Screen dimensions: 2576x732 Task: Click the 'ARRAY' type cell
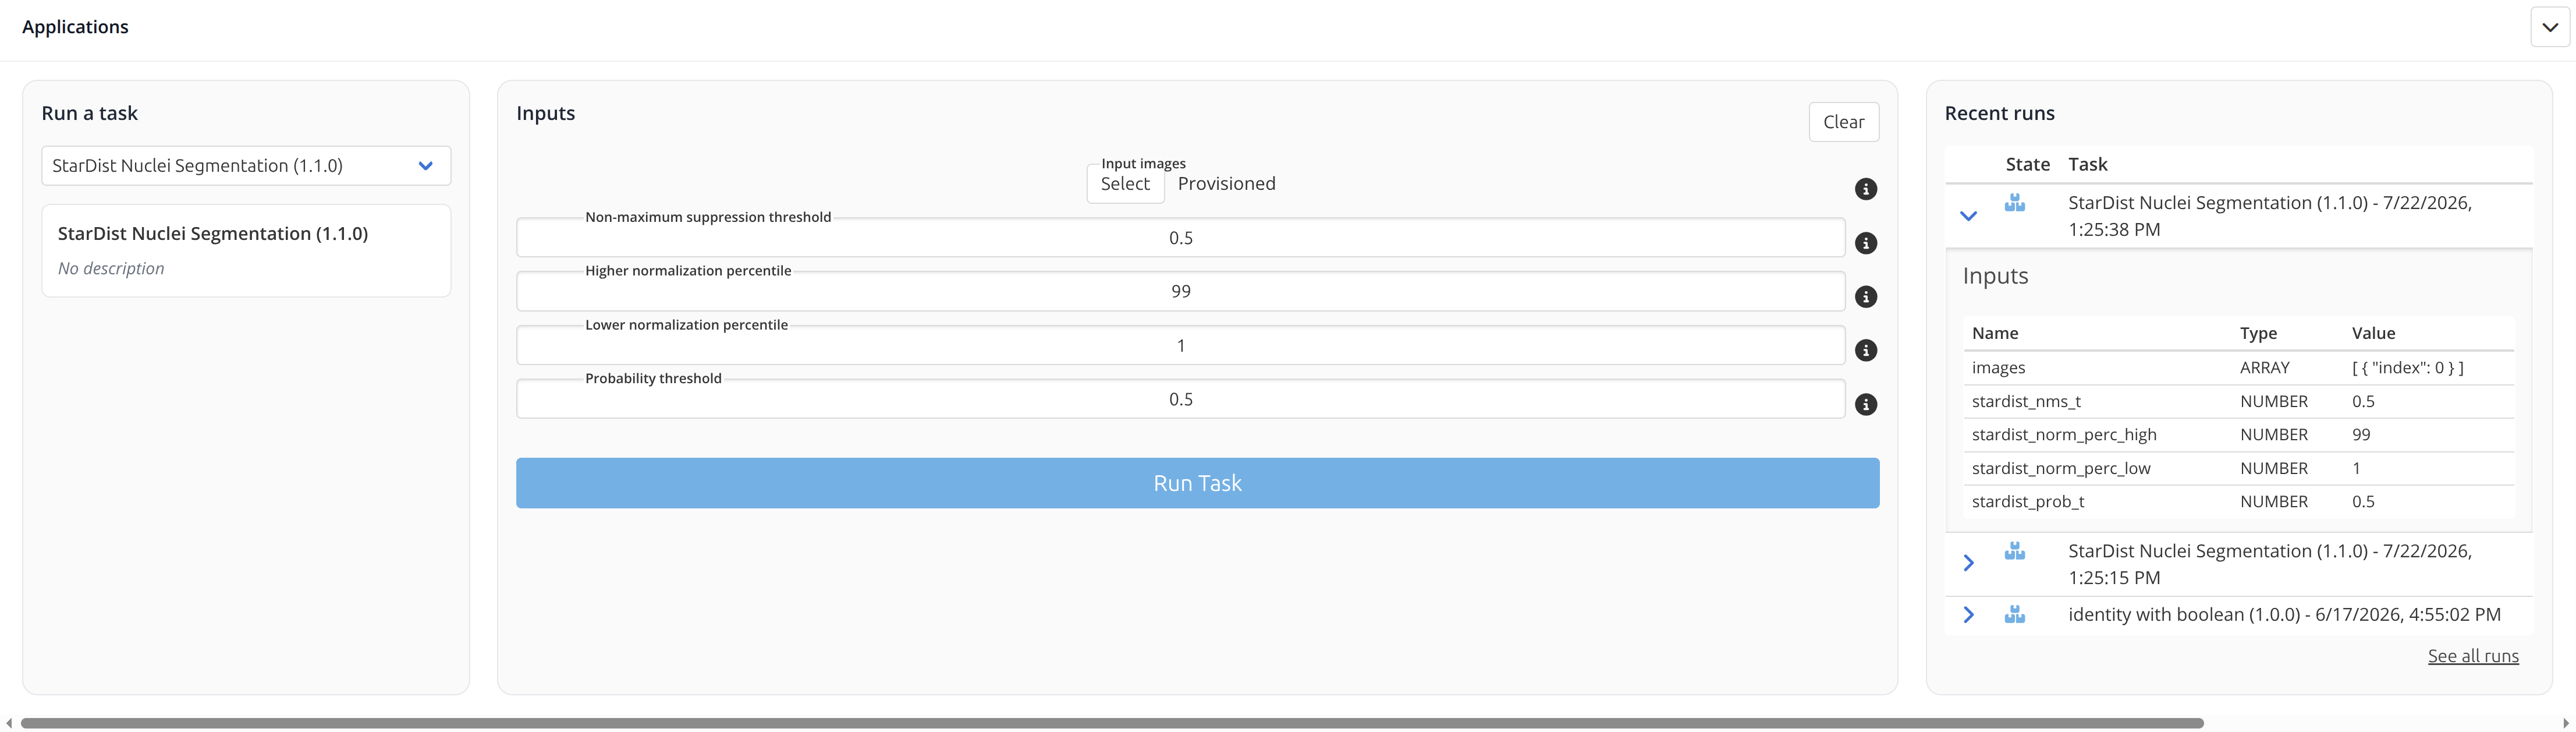2264,368
